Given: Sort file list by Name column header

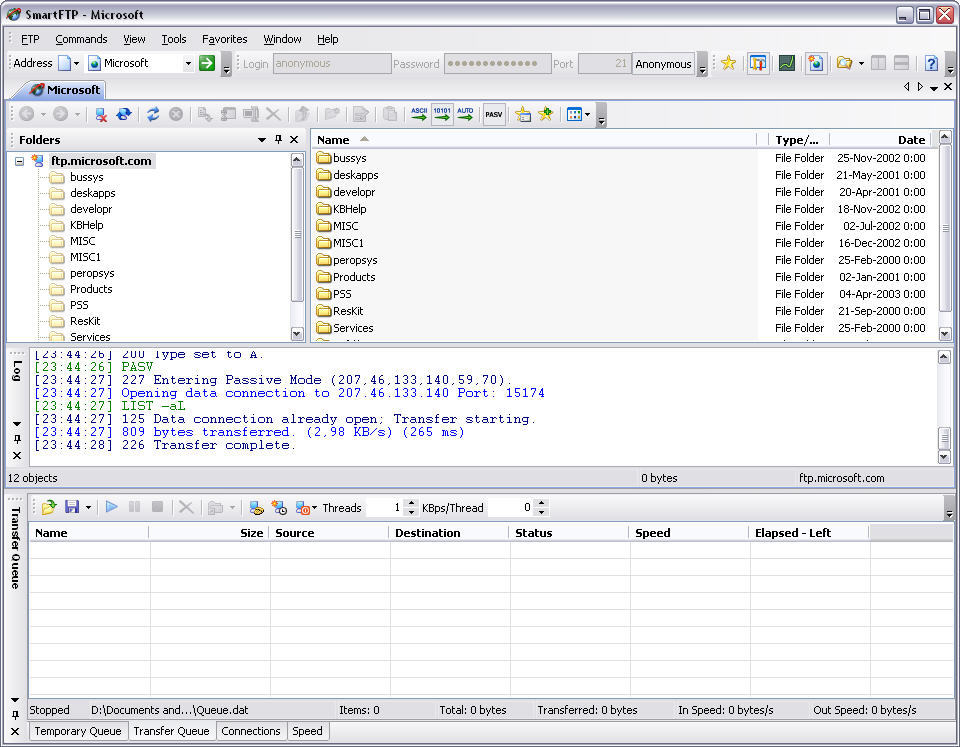Looking at the screenshot, I should click(x=535, y=140).
